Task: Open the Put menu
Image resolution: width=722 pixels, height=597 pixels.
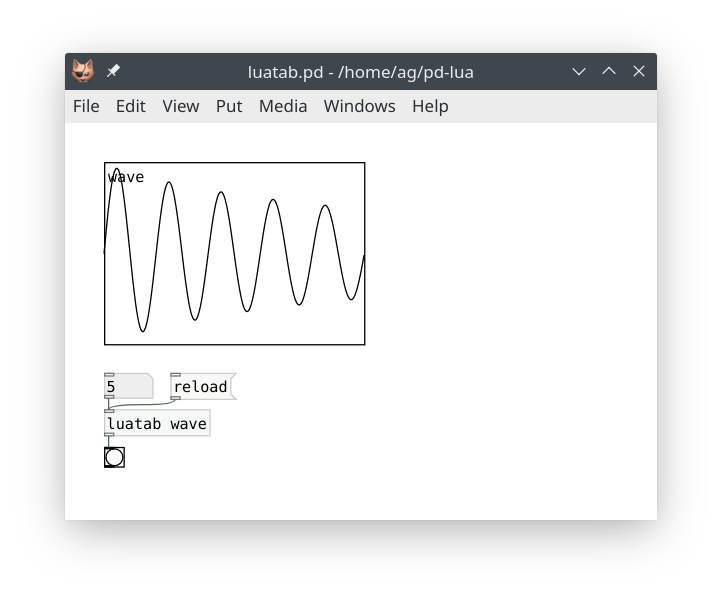Action: point(229,106)
